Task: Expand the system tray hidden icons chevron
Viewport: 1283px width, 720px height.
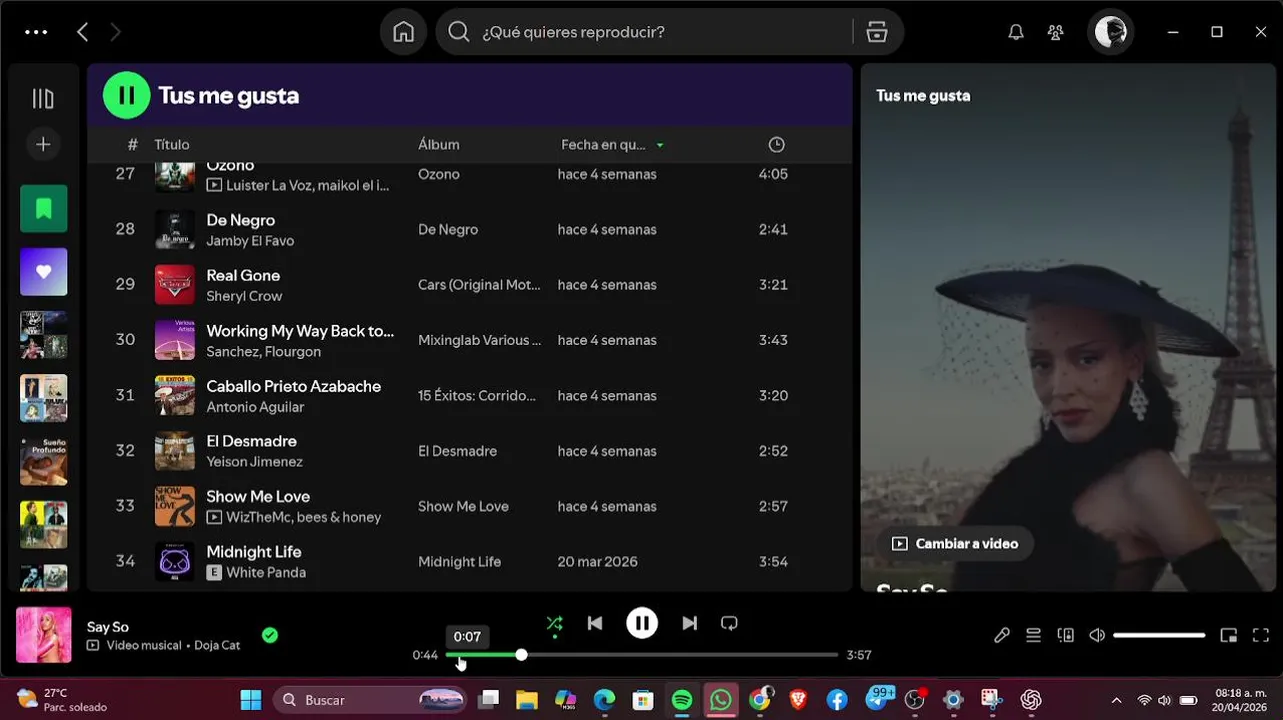Action: [x=1116, y=700]
